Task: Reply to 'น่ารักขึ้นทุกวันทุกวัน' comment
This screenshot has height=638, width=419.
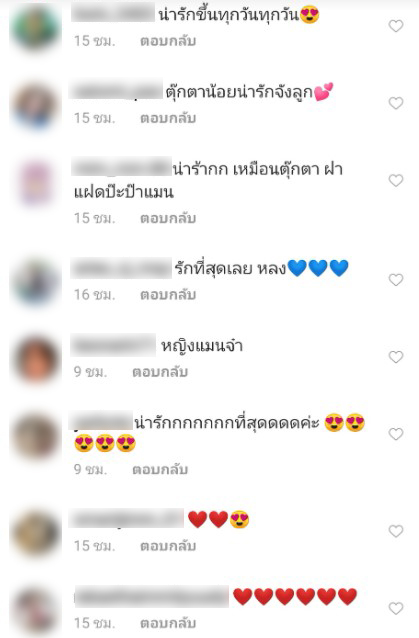Action: 168,41
